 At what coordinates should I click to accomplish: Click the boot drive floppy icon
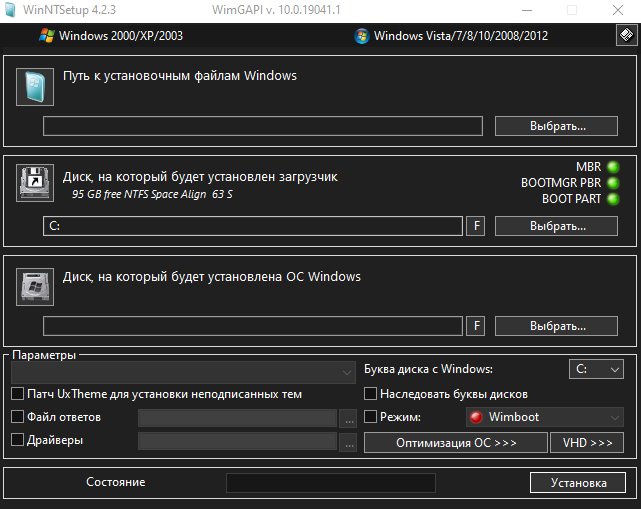click(x=35, y=183)
